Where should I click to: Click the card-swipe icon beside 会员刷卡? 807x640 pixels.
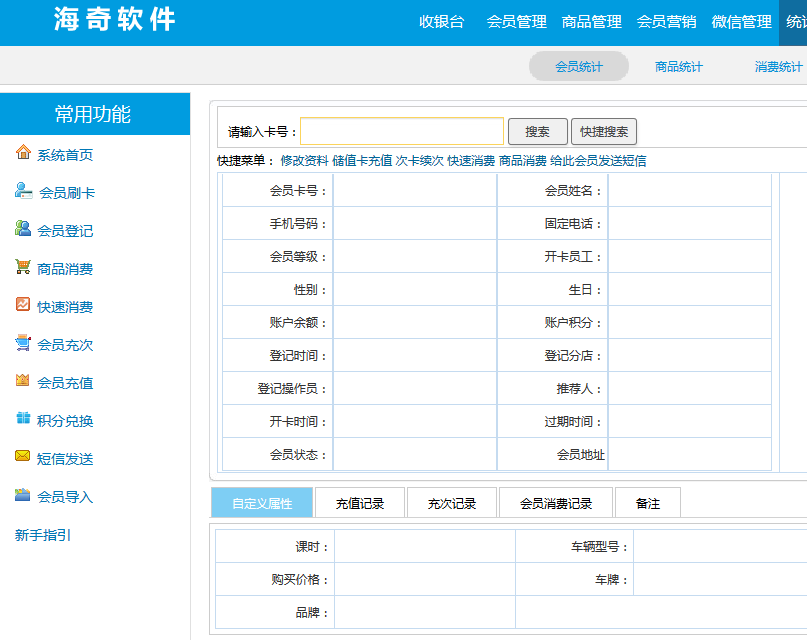(23, 191)
